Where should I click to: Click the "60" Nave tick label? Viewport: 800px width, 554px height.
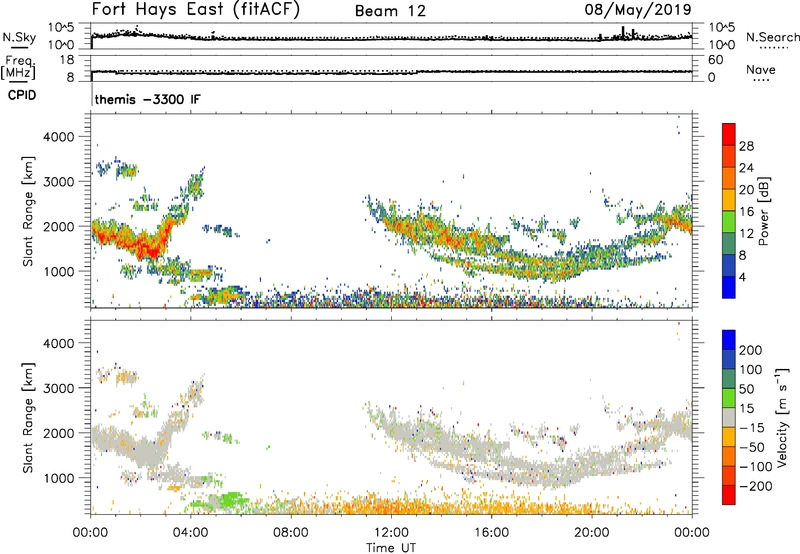716,60
